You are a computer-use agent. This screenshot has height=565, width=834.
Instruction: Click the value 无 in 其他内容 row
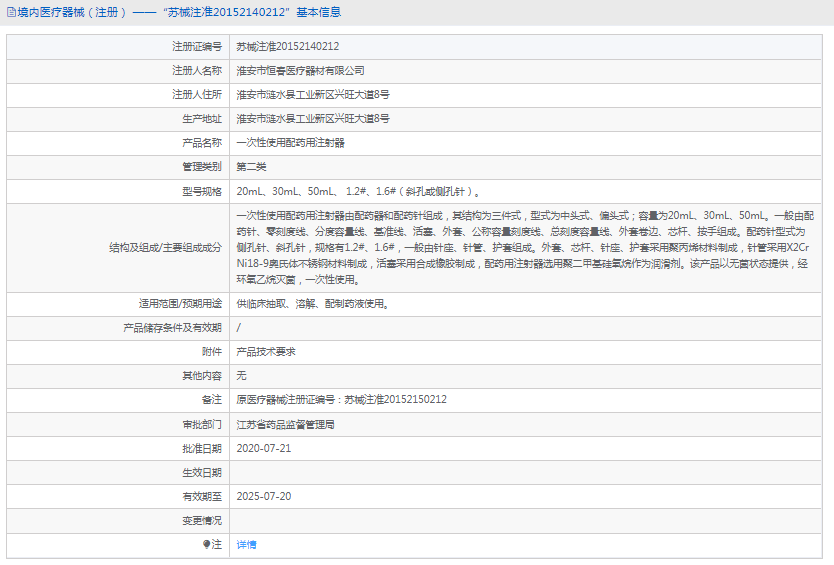(241, 376)
